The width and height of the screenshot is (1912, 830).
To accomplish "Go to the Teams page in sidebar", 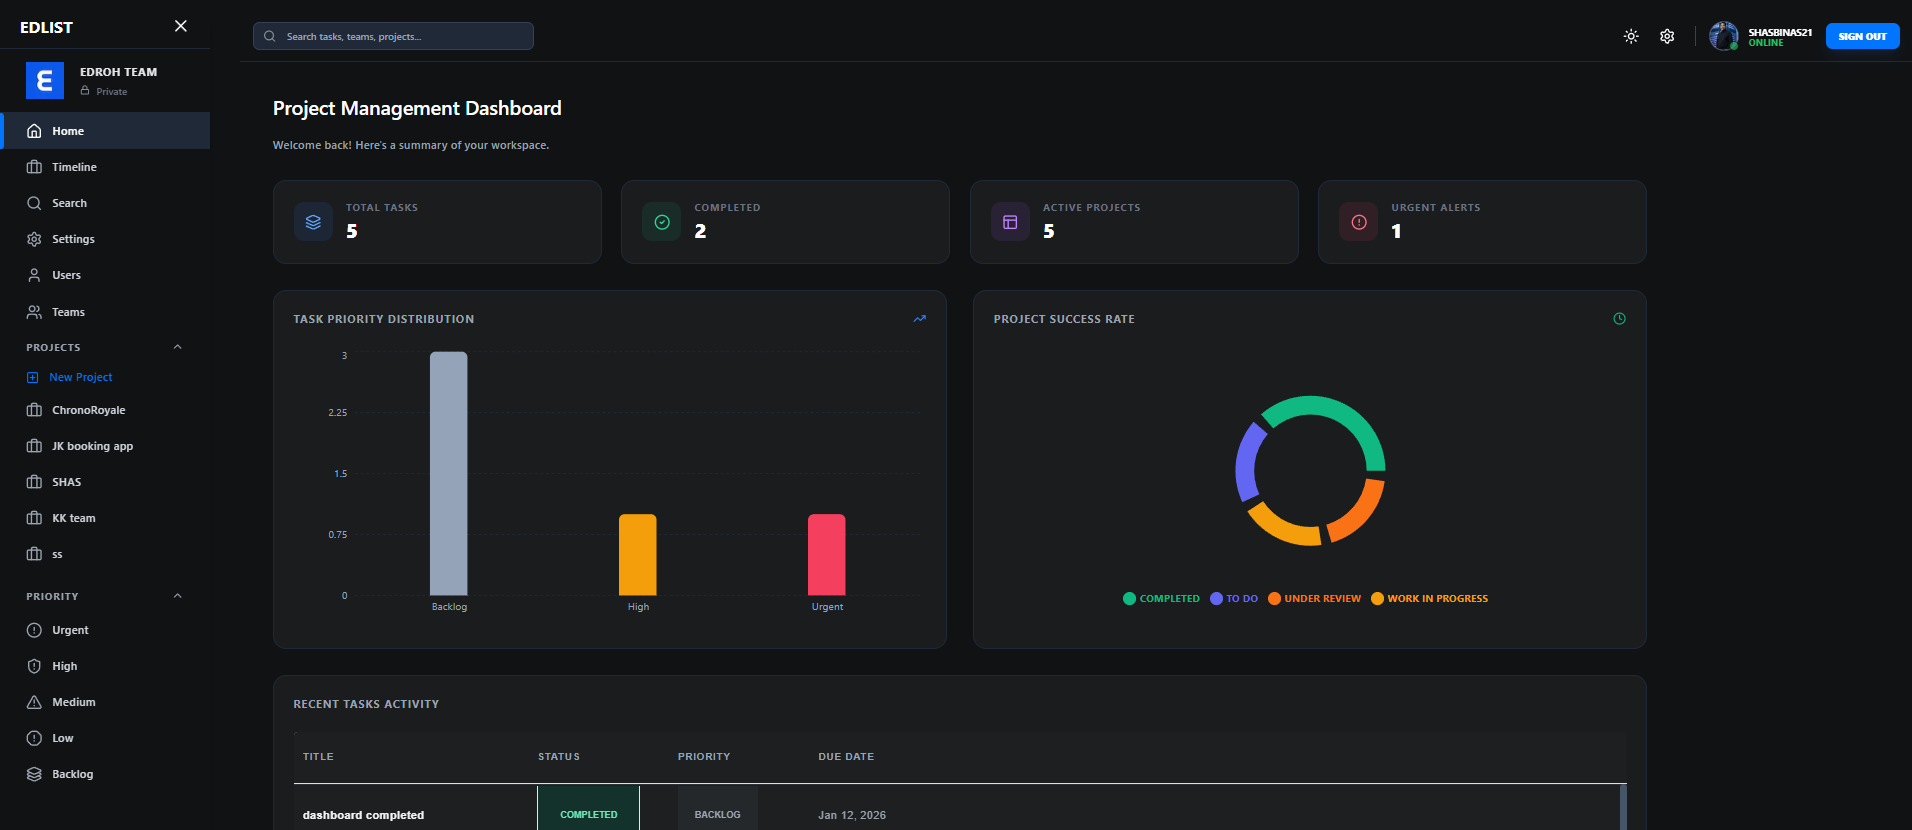I will point(68,312).
